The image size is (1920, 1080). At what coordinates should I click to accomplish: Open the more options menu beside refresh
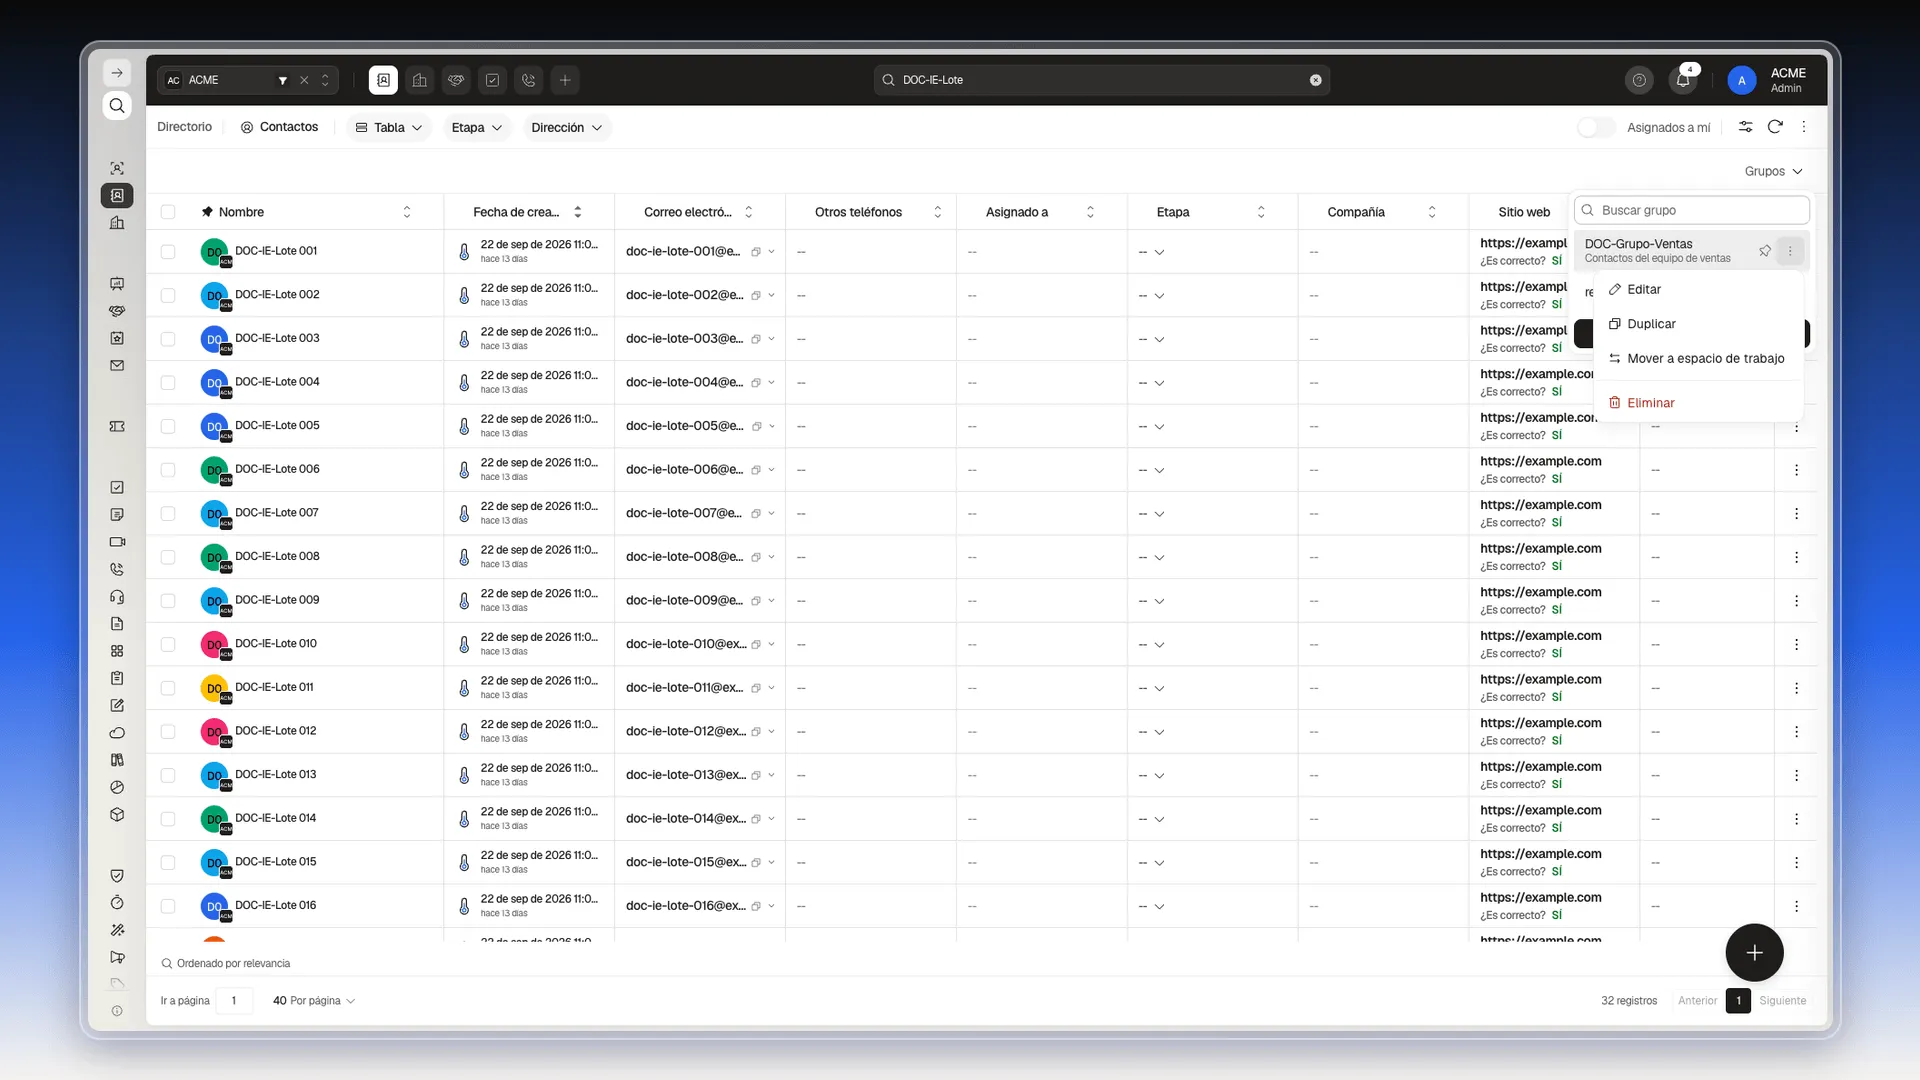coord(1804,127)
